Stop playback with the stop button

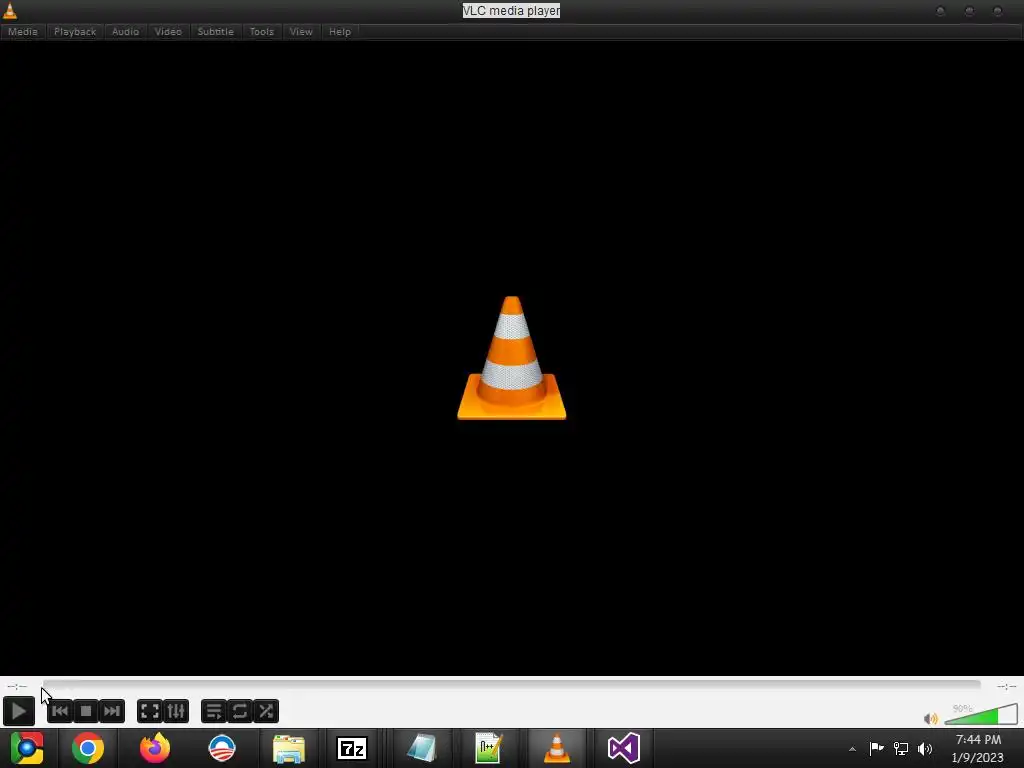click(x=86, y=711)
